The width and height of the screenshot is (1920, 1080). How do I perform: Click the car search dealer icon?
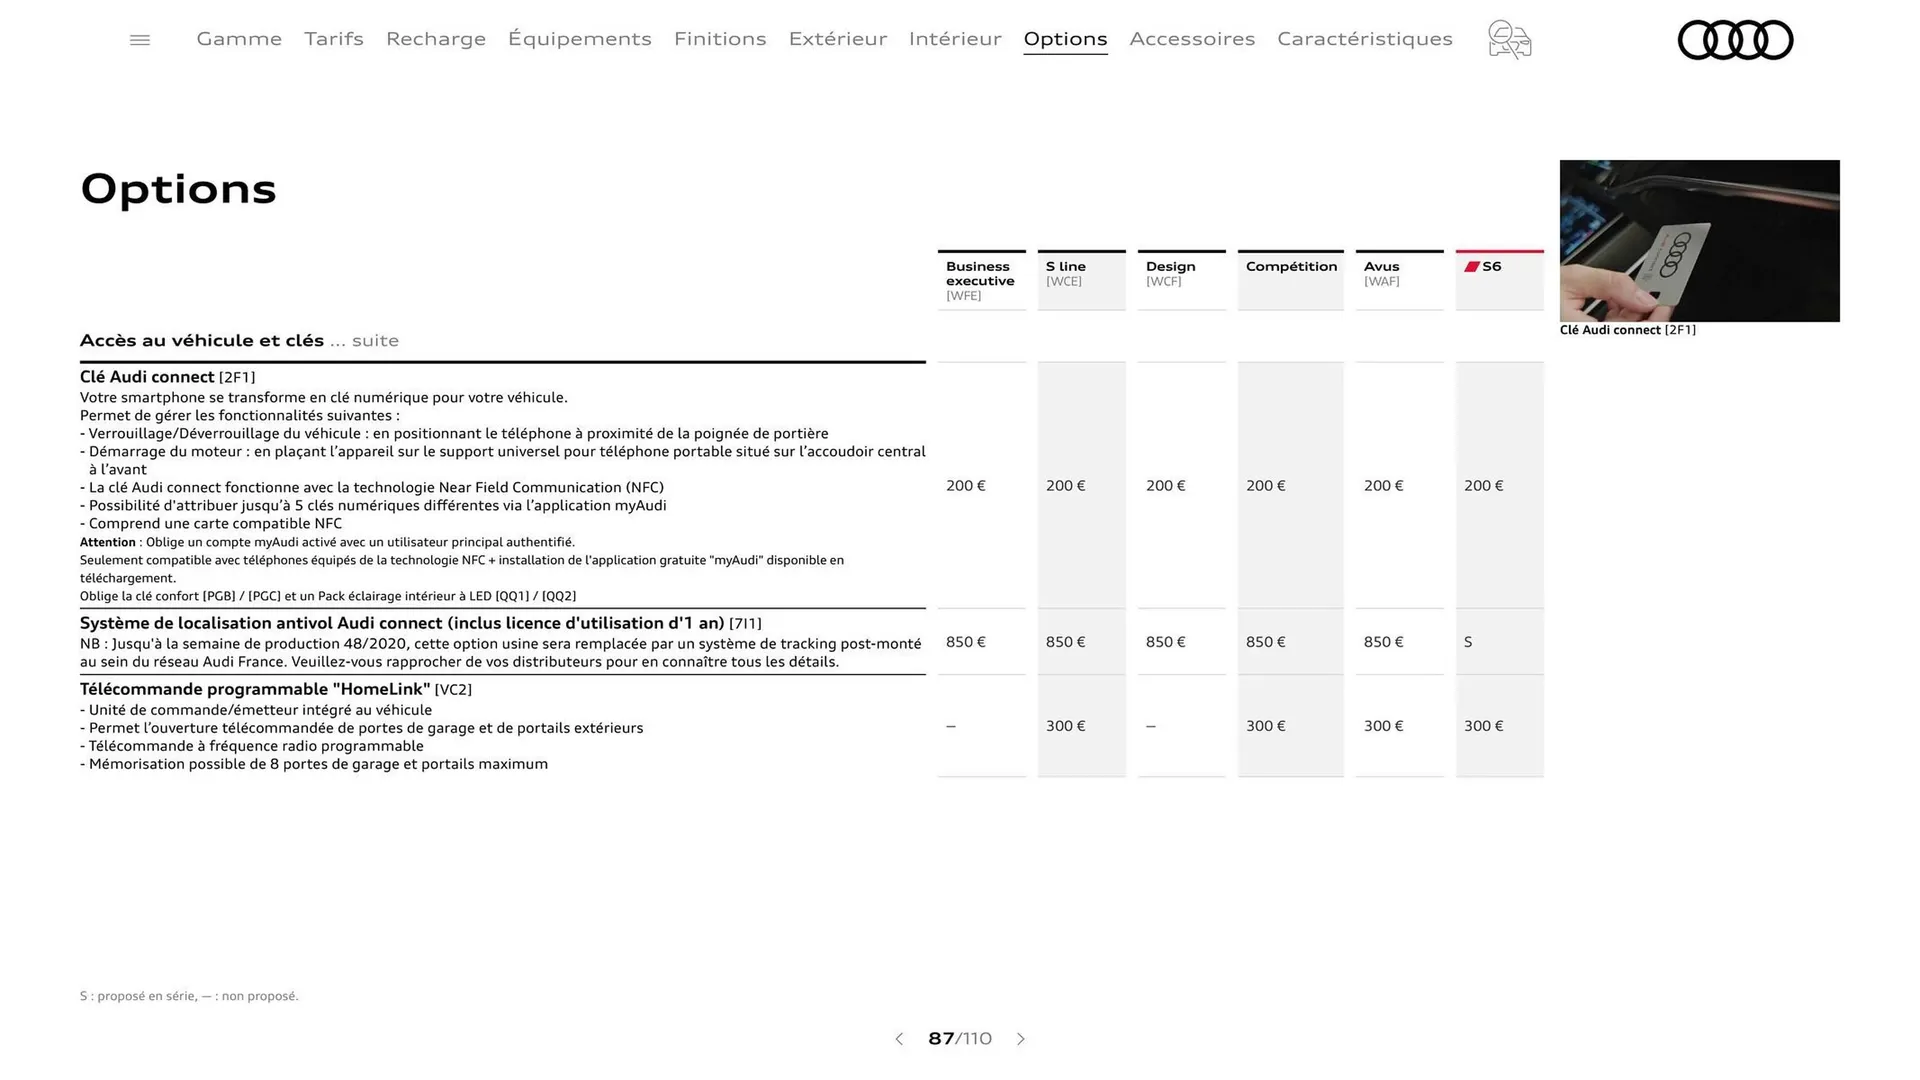click(1509, 39)
